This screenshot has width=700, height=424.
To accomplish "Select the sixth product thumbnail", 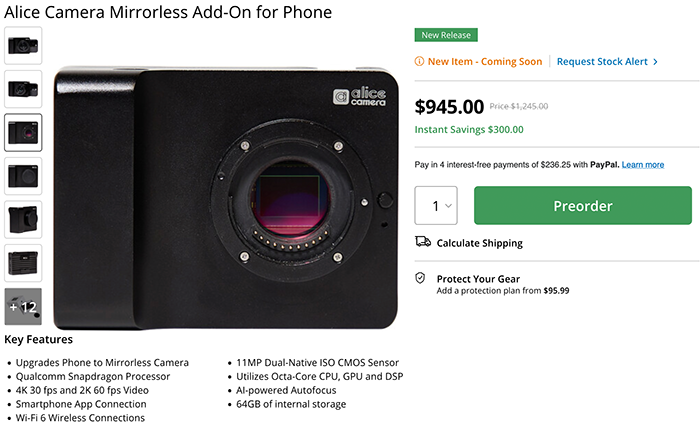I will point(23,263).
